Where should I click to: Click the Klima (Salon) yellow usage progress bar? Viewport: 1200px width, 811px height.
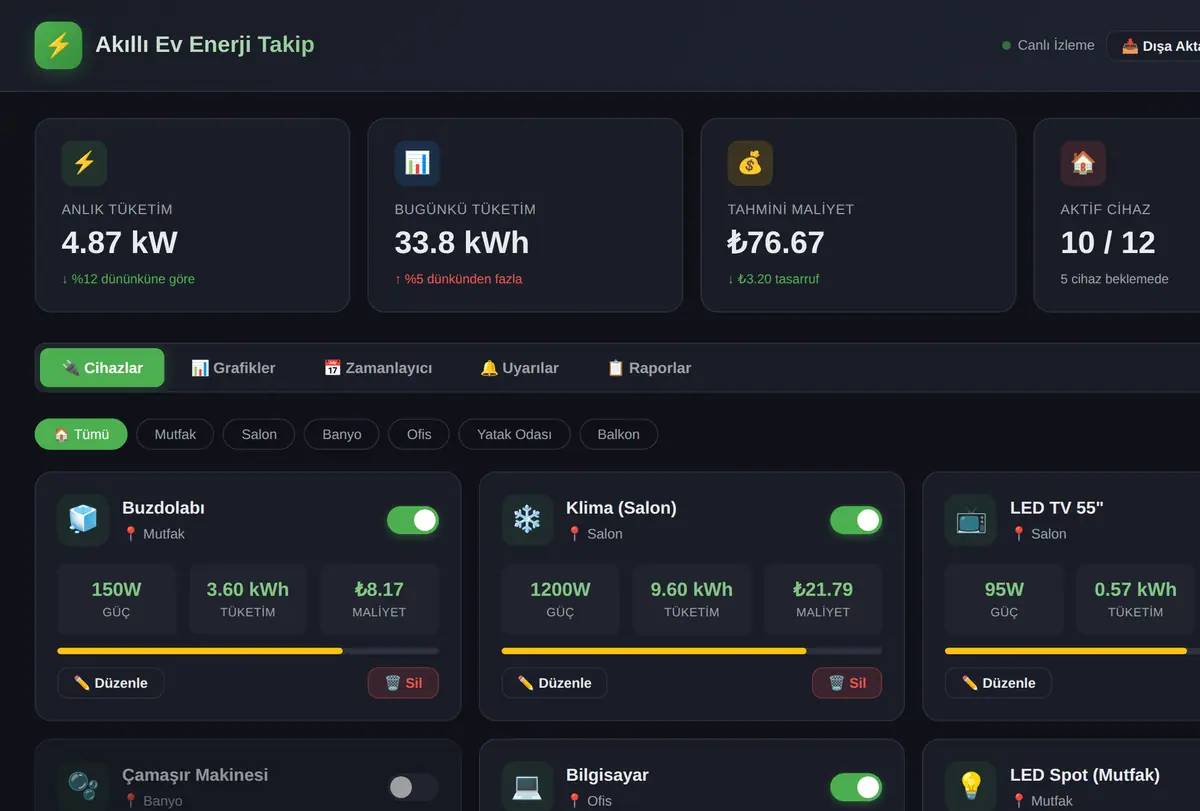click(654, 651)
